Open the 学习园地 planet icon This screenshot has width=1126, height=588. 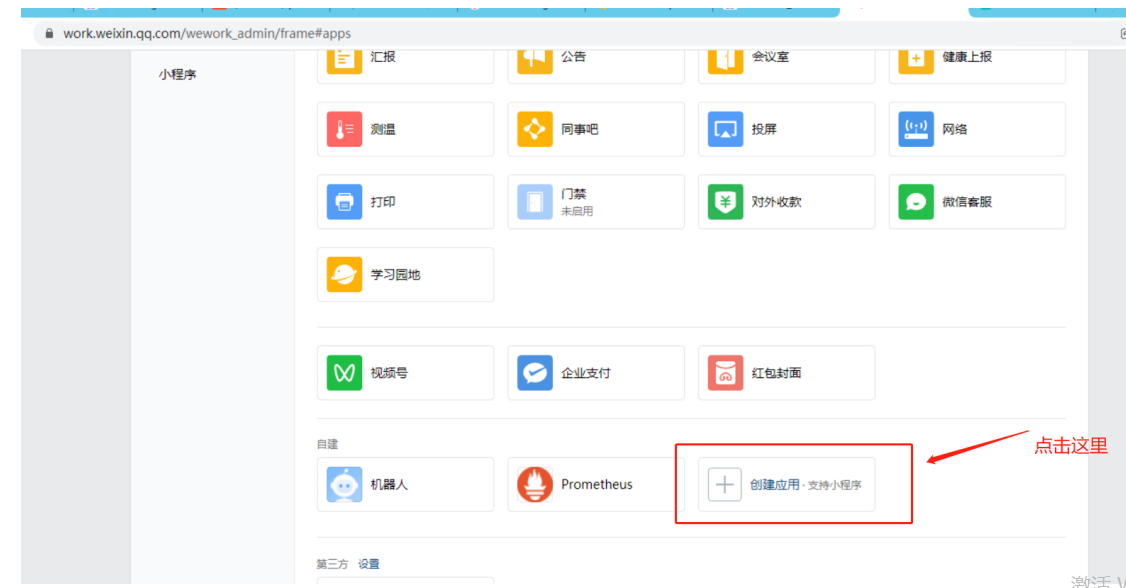(344, 274)
